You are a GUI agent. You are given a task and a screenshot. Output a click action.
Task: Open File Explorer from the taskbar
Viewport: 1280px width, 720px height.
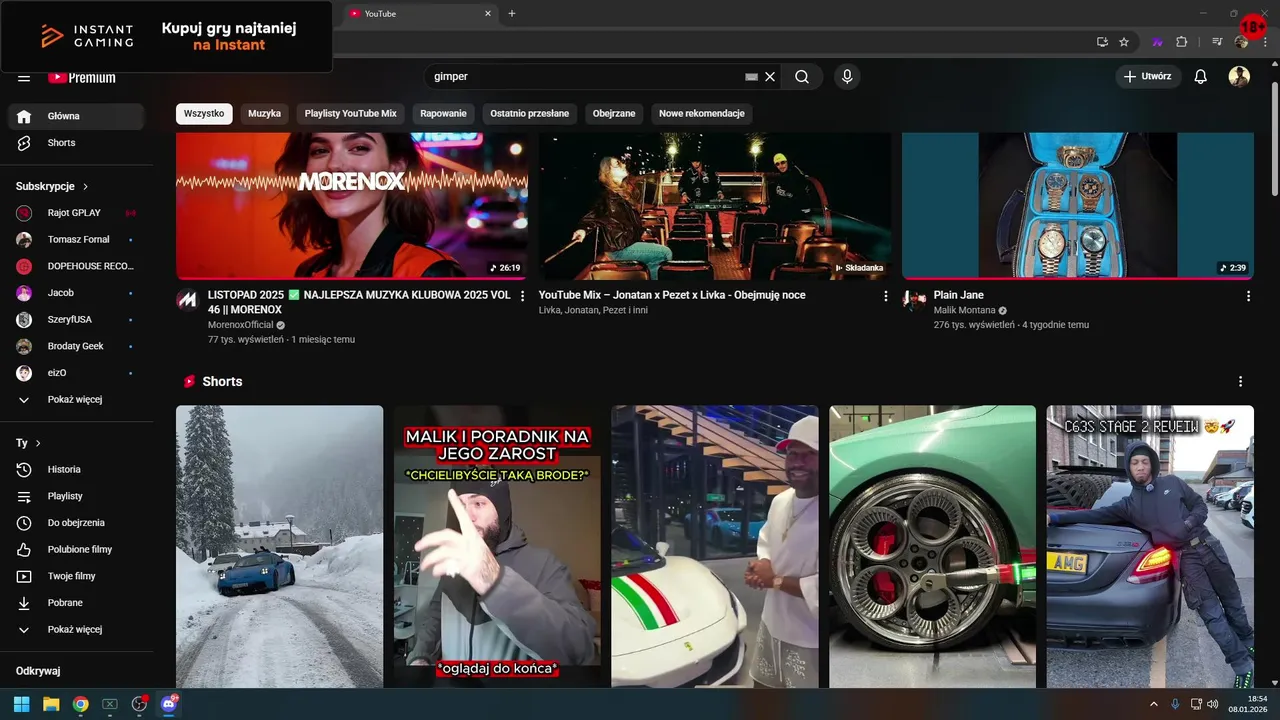coord(51,704)
